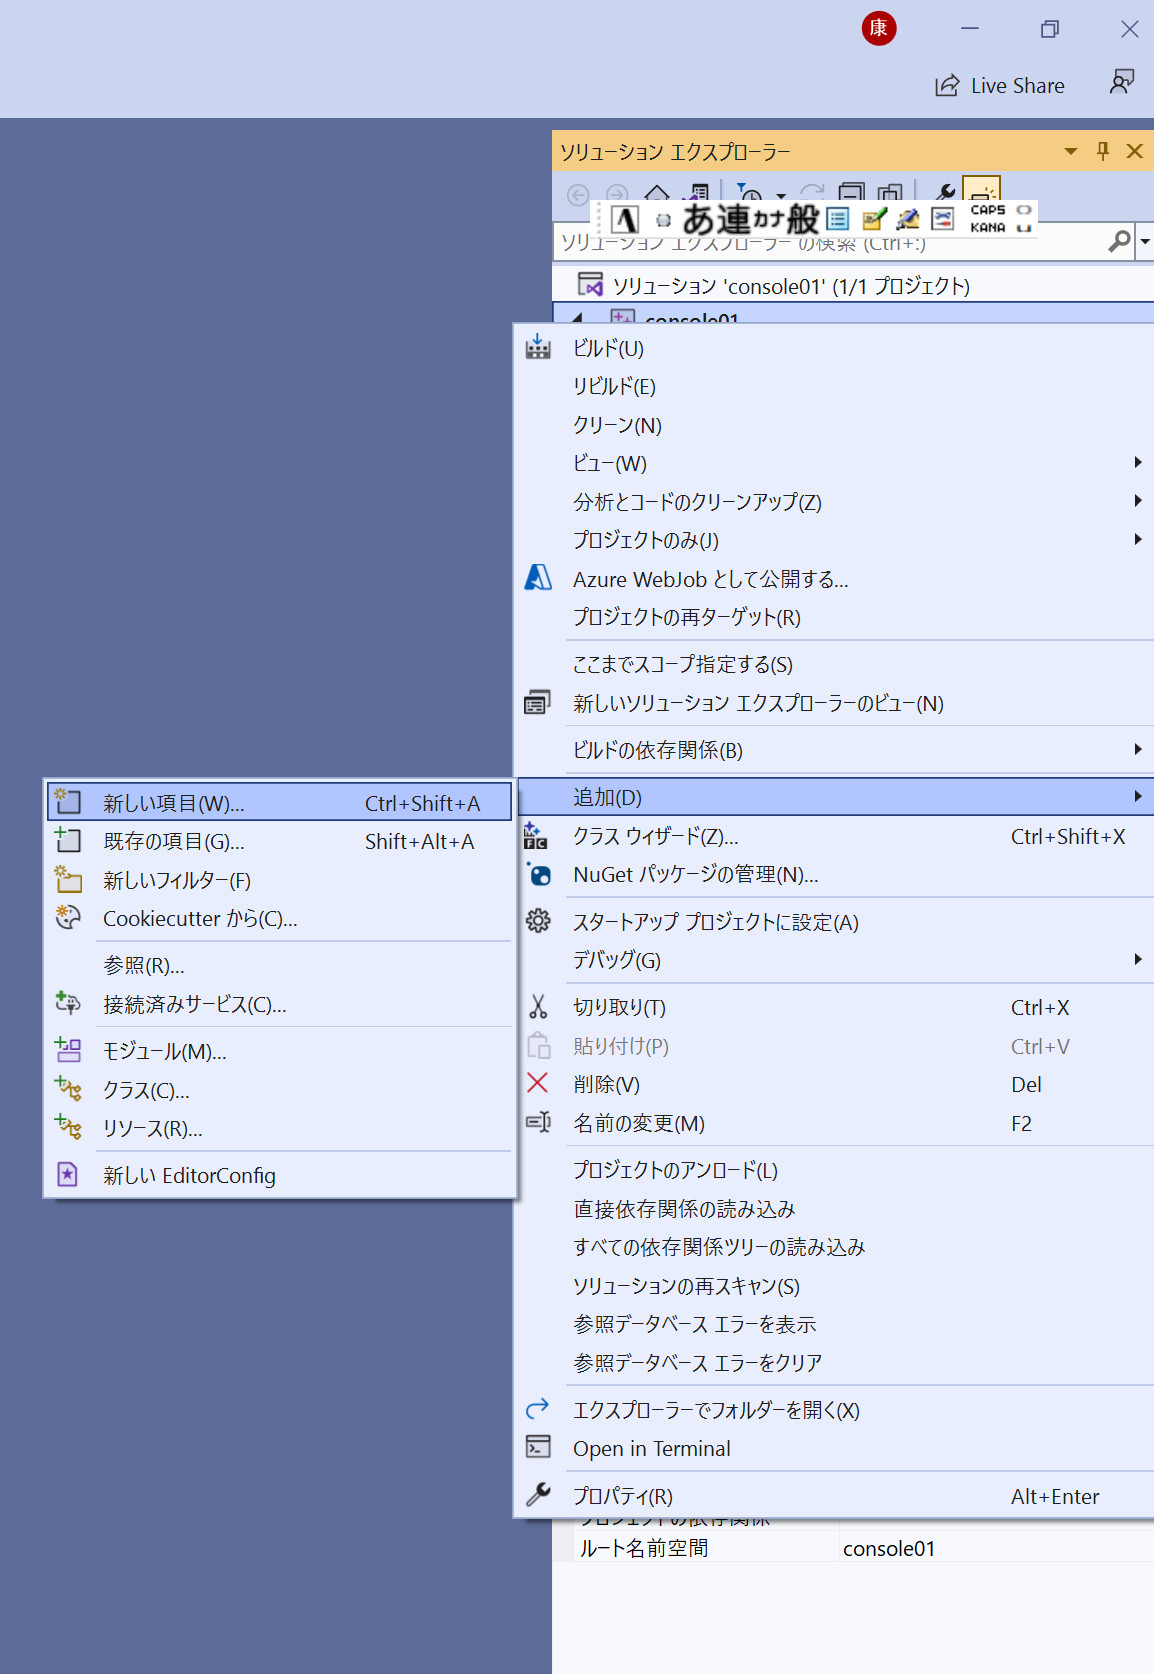Click the new Solution Explorer view icon
The width and height of the screenshot is (1154, 1674).
click(x=538, y=702)
